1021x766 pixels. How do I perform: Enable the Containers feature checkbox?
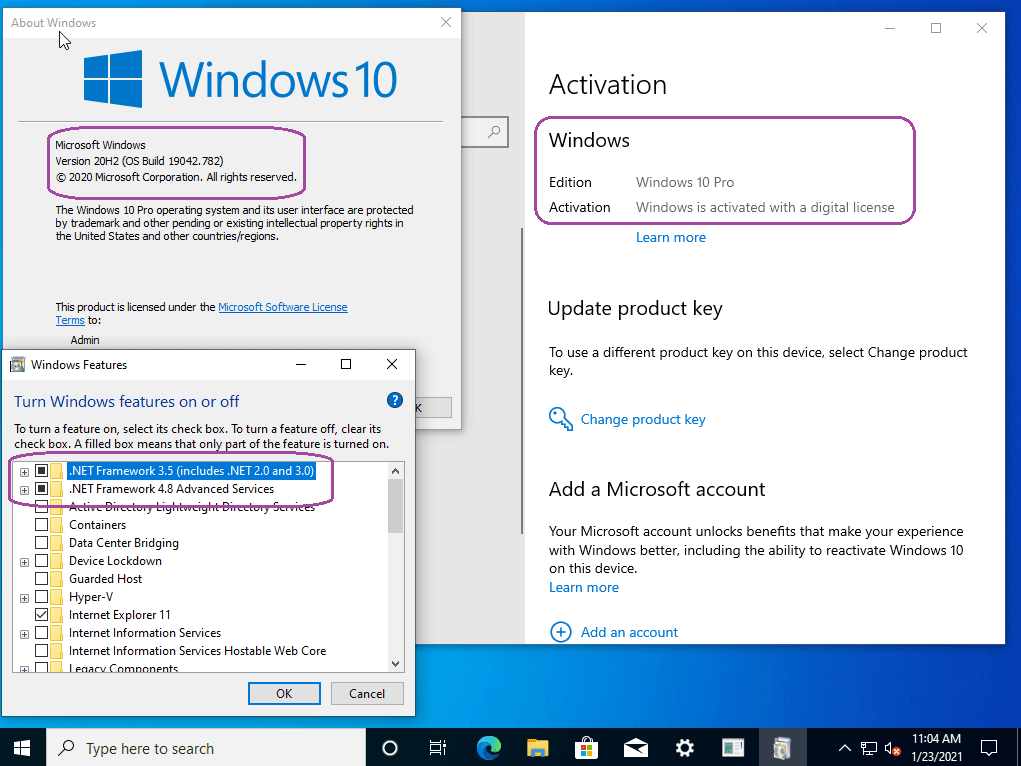point(41,524)
